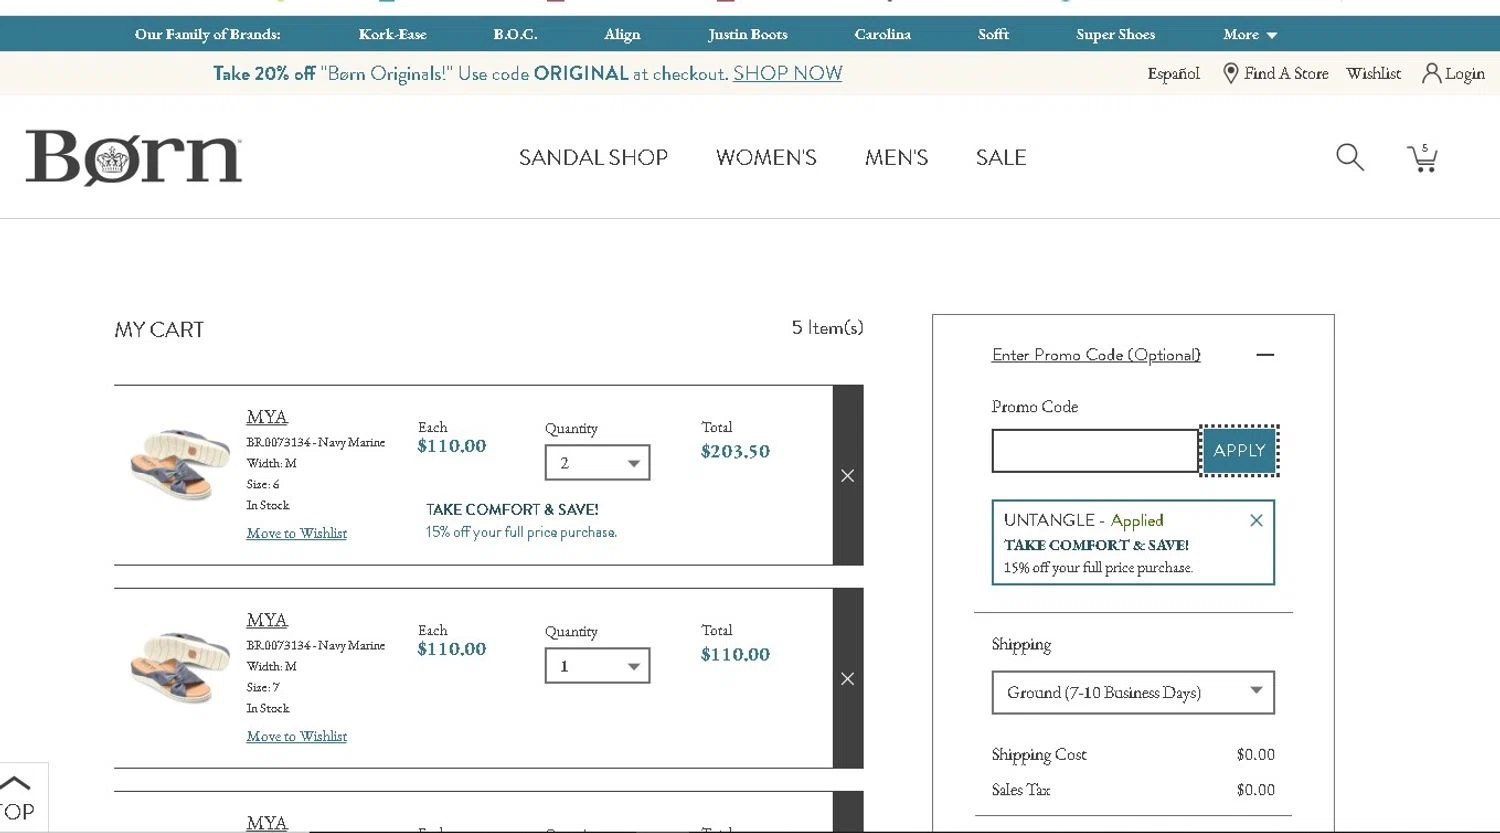
Task: Click the Find A Store pin icon
Action: (1231, 73)
